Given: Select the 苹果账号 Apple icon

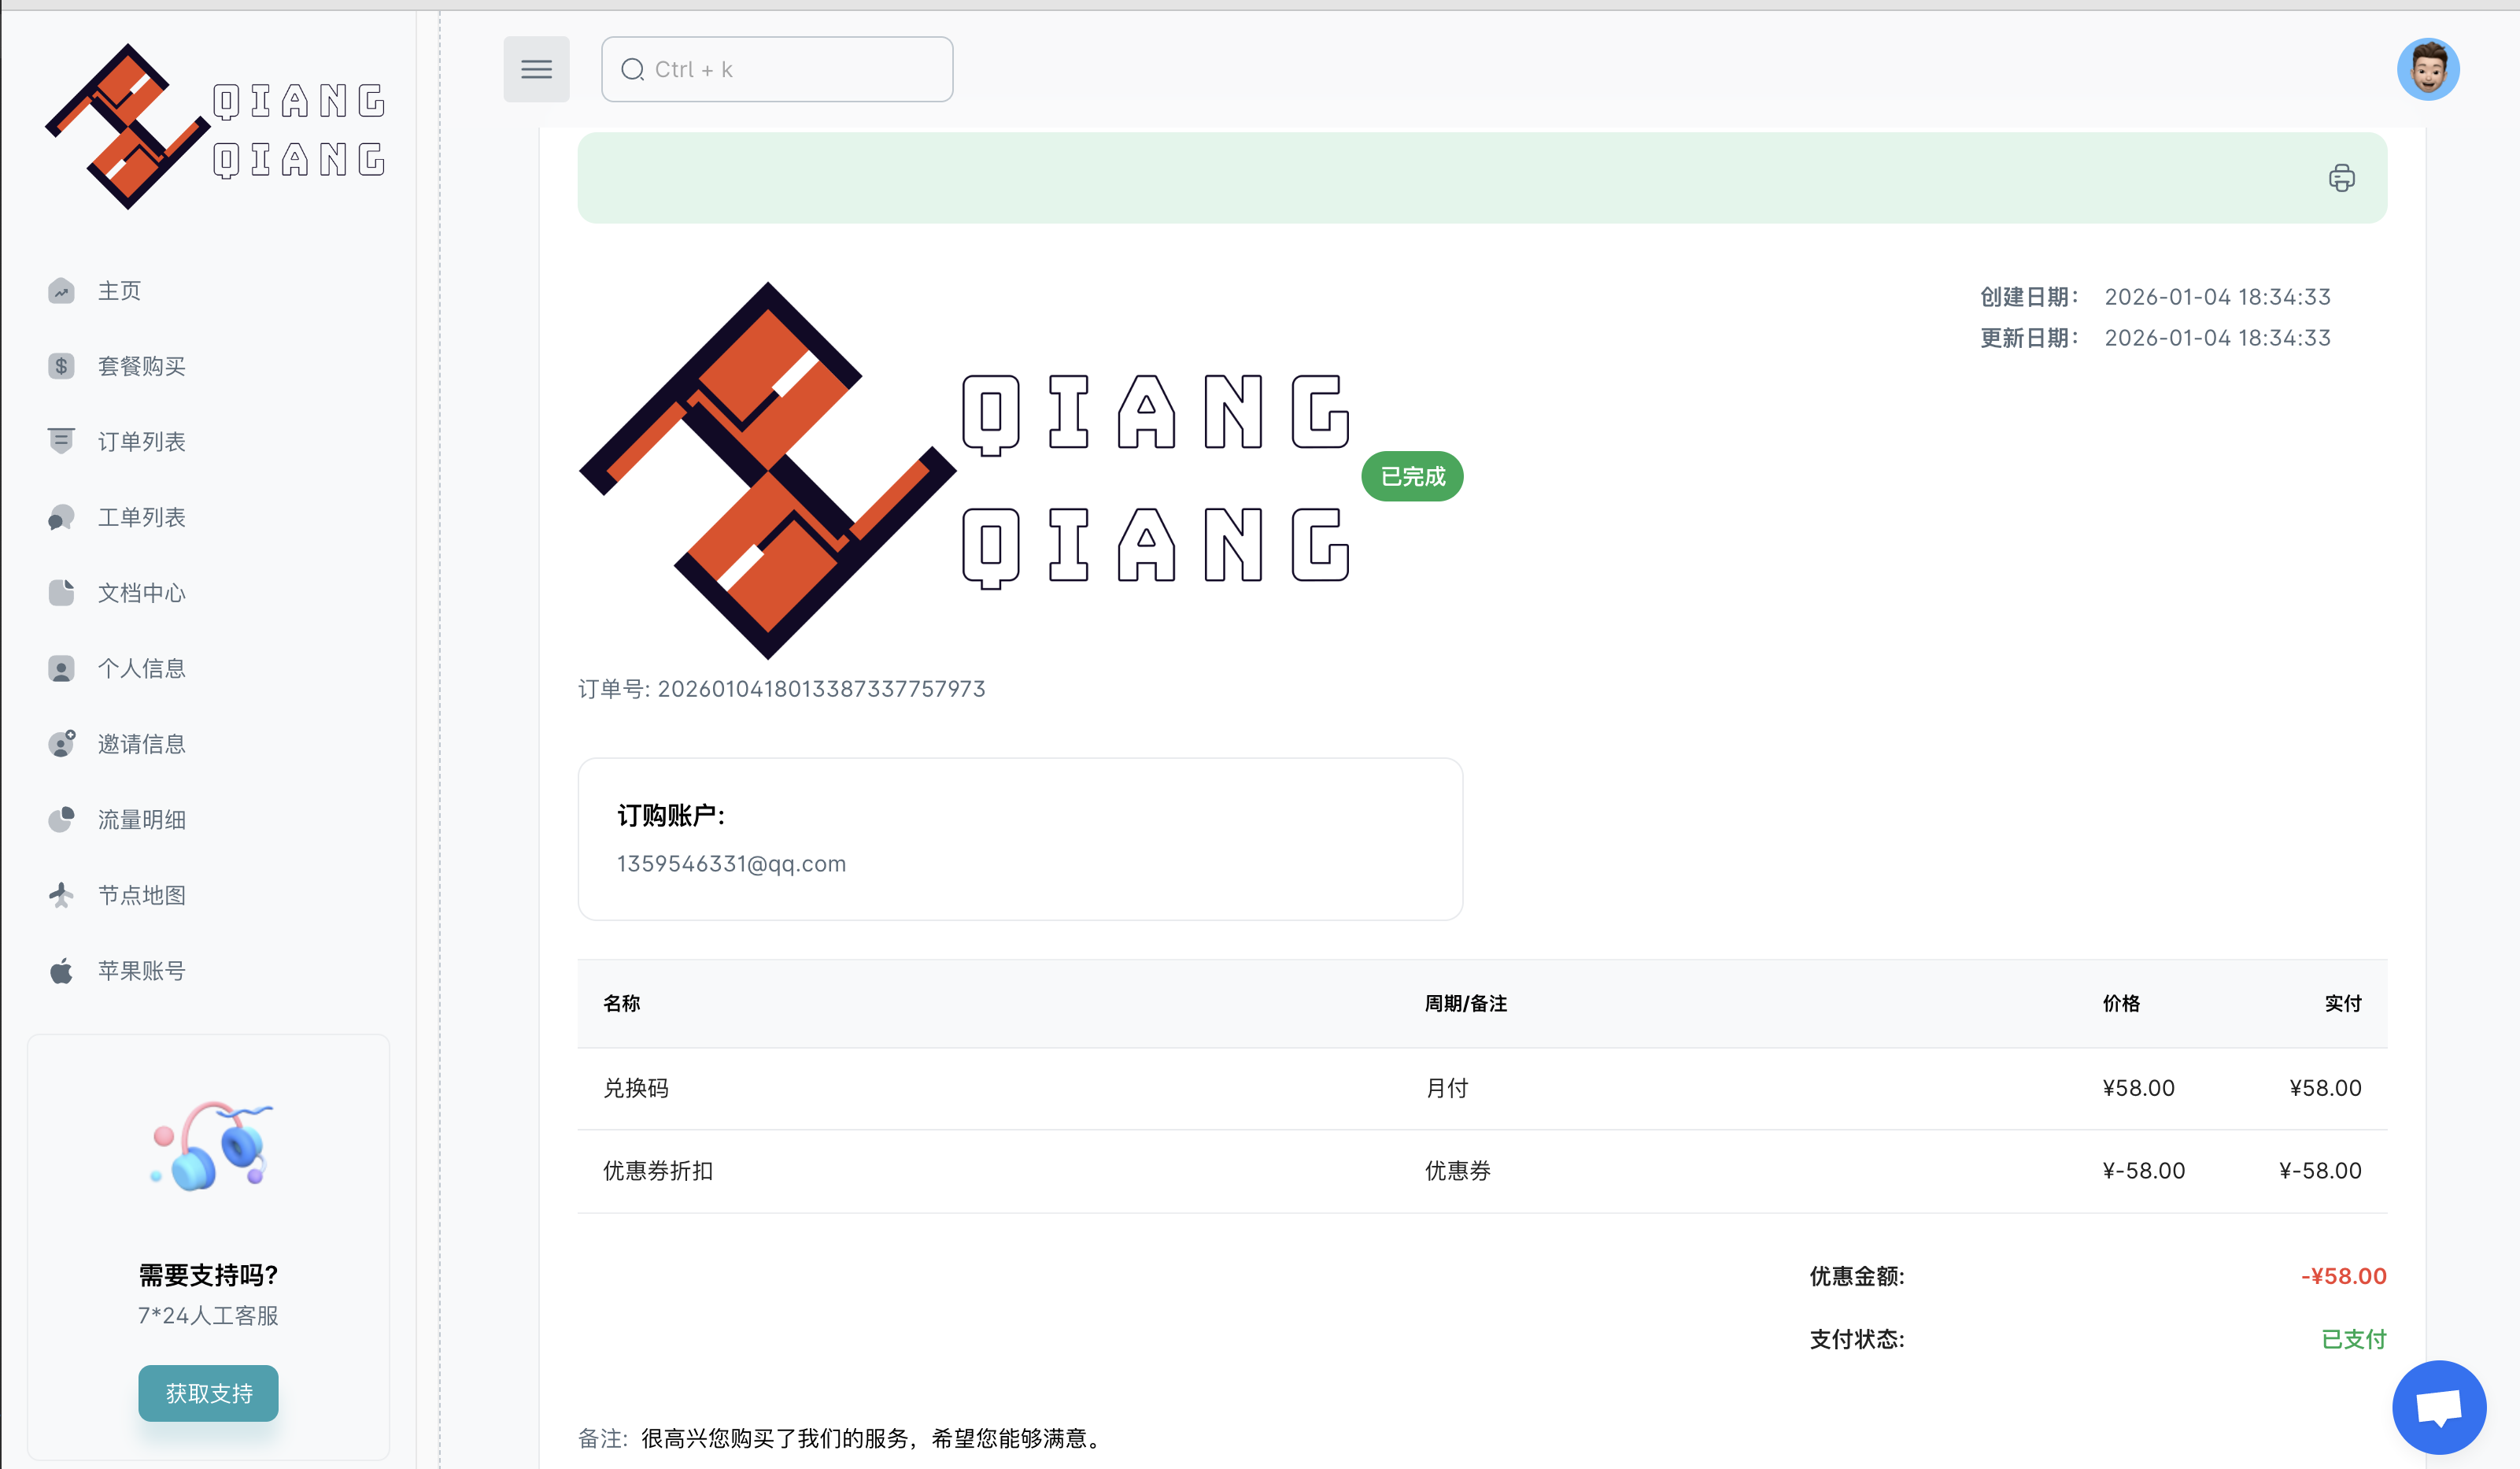Looking at the screenshot, I should point(61,970).
